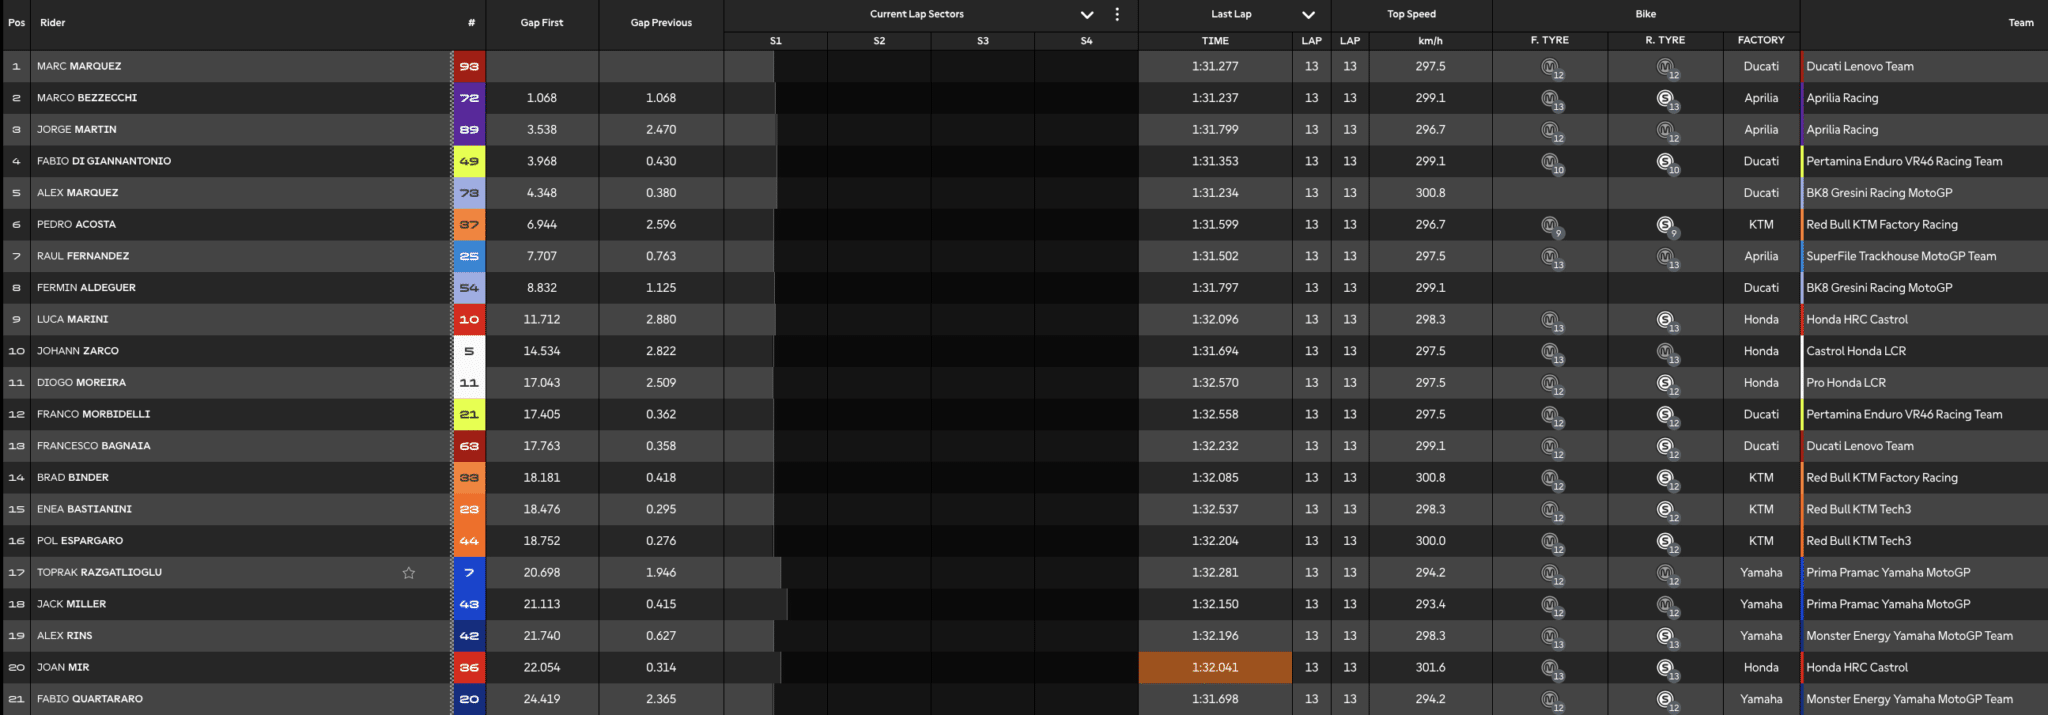Click Joan Mir's orange highlighted lap time 1:32.041
This screenshot has width=2048, height=715.
[x=1215, y=668]
